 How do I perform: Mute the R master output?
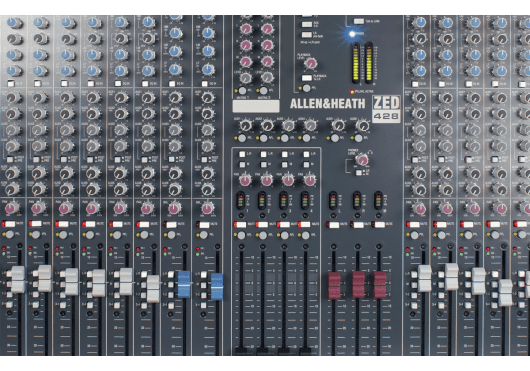[358, 225]
